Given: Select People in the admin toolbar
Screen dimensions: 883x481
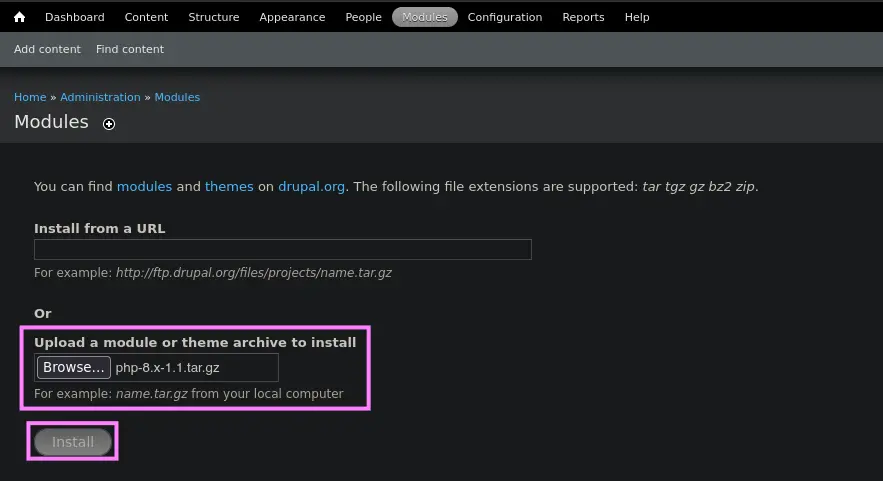Looking at the screenshot, I should coord(363,17).
